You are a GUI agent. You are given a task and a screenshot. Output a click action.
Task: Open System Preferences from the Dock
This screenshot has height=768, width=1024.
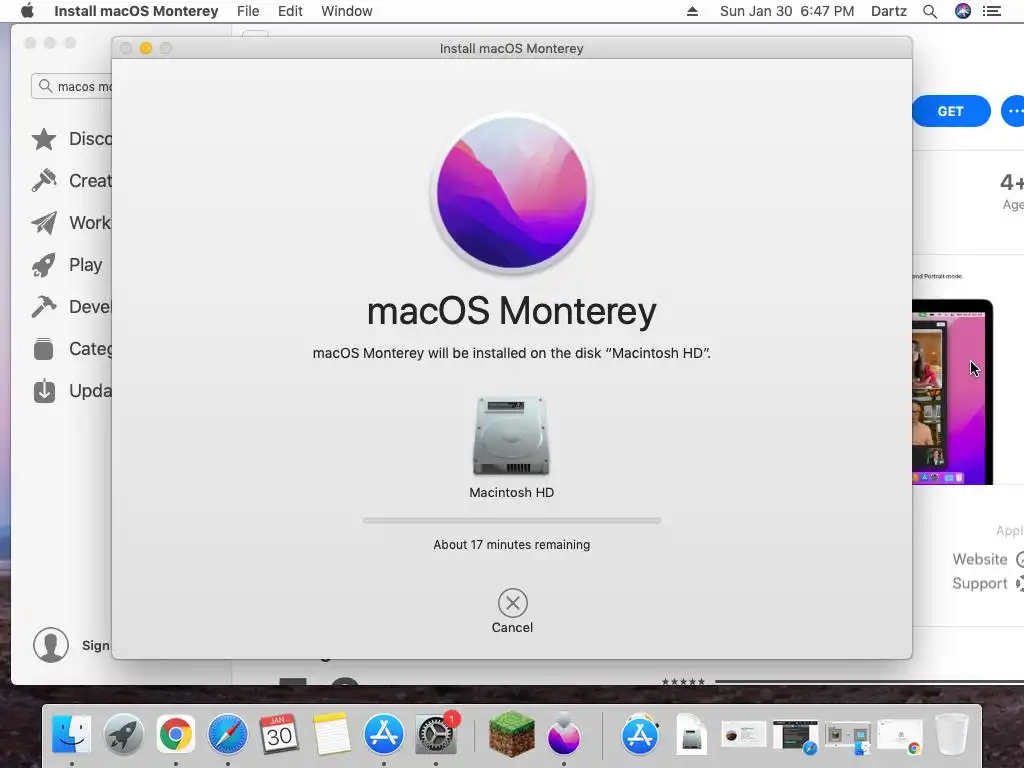point(436,735)
